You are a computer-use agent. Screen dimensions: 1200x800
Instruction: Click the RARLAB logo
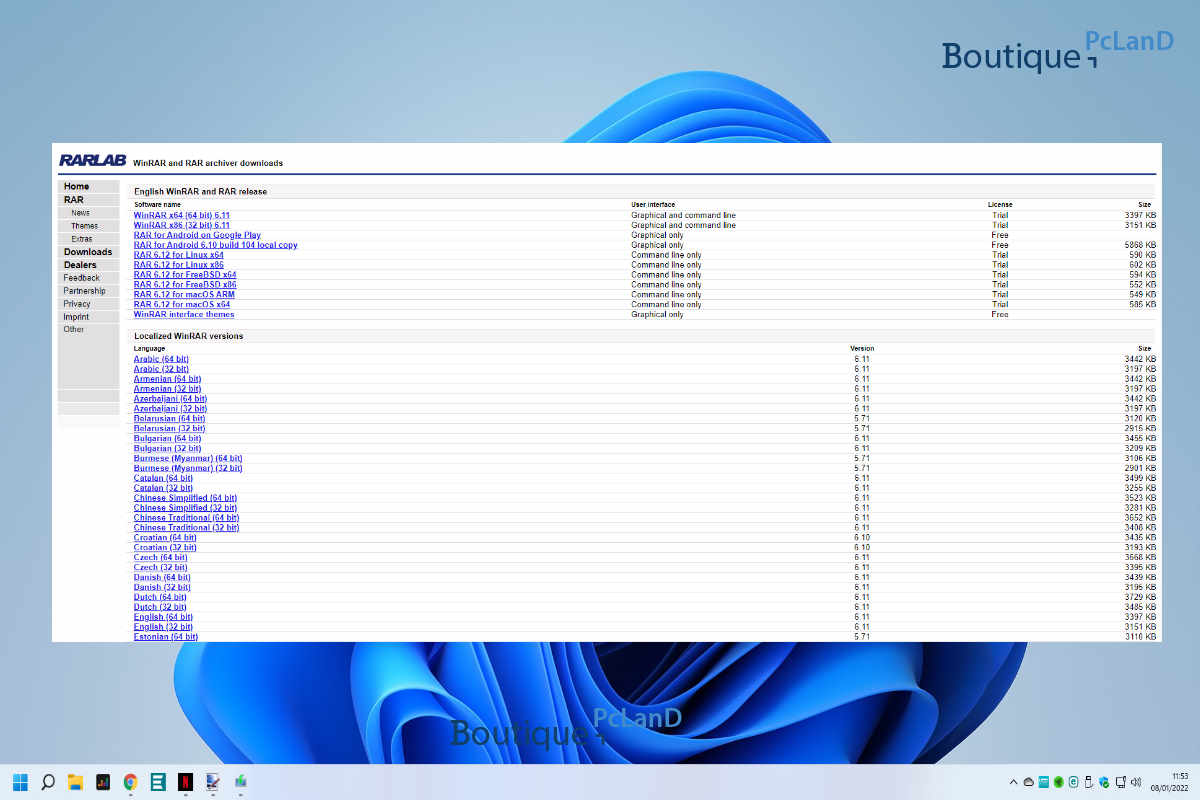tap(92, 160)
